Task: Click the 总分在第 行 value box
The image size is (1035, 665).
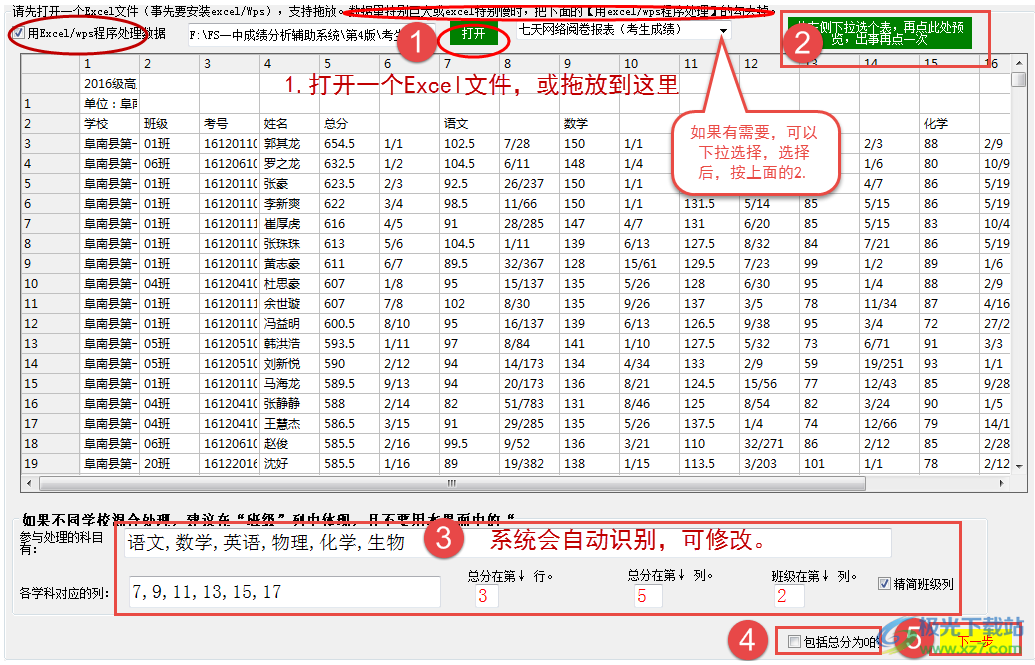Action: click(486, 596)
